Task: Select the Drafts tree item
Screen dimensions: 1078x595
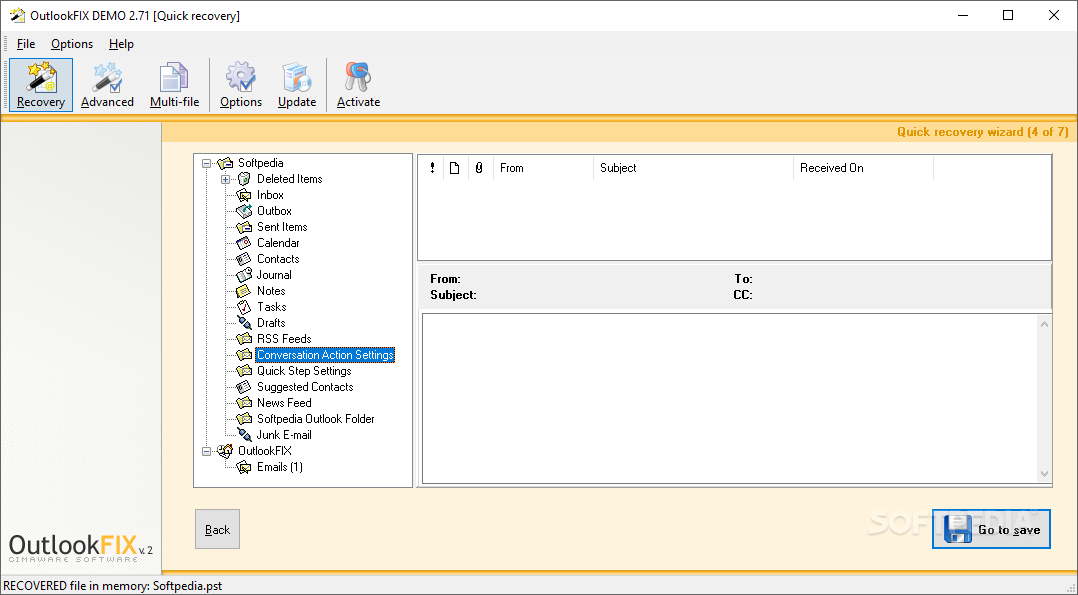Action: tap(271, 323)
